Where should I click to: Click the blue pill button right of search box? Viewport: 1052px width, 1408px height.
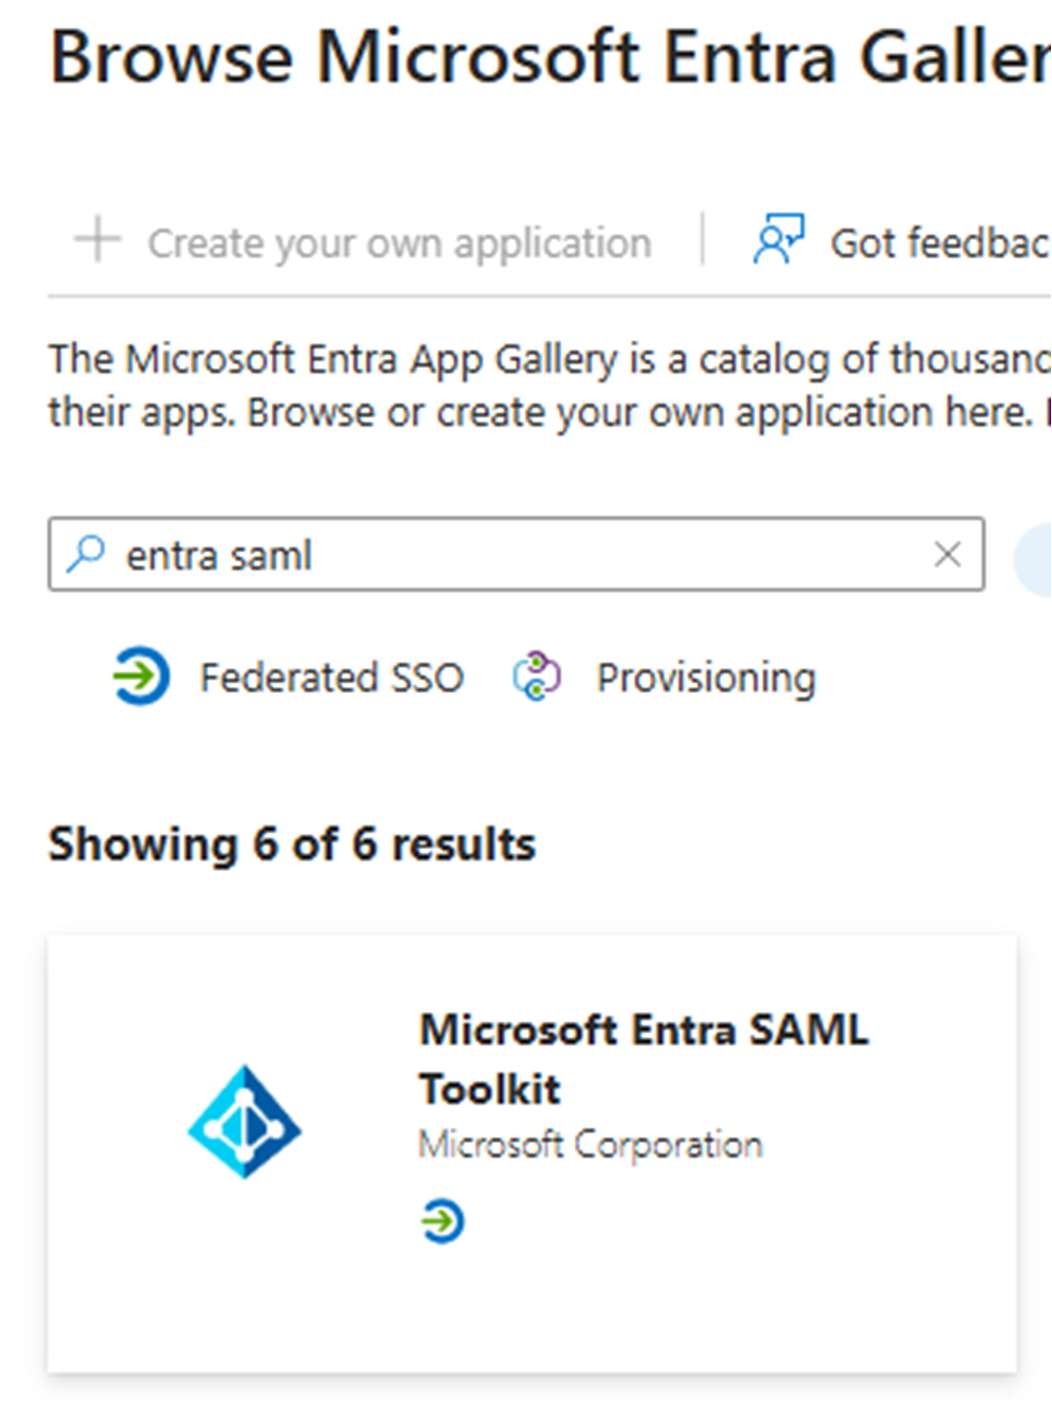[x=1034, y=556]
